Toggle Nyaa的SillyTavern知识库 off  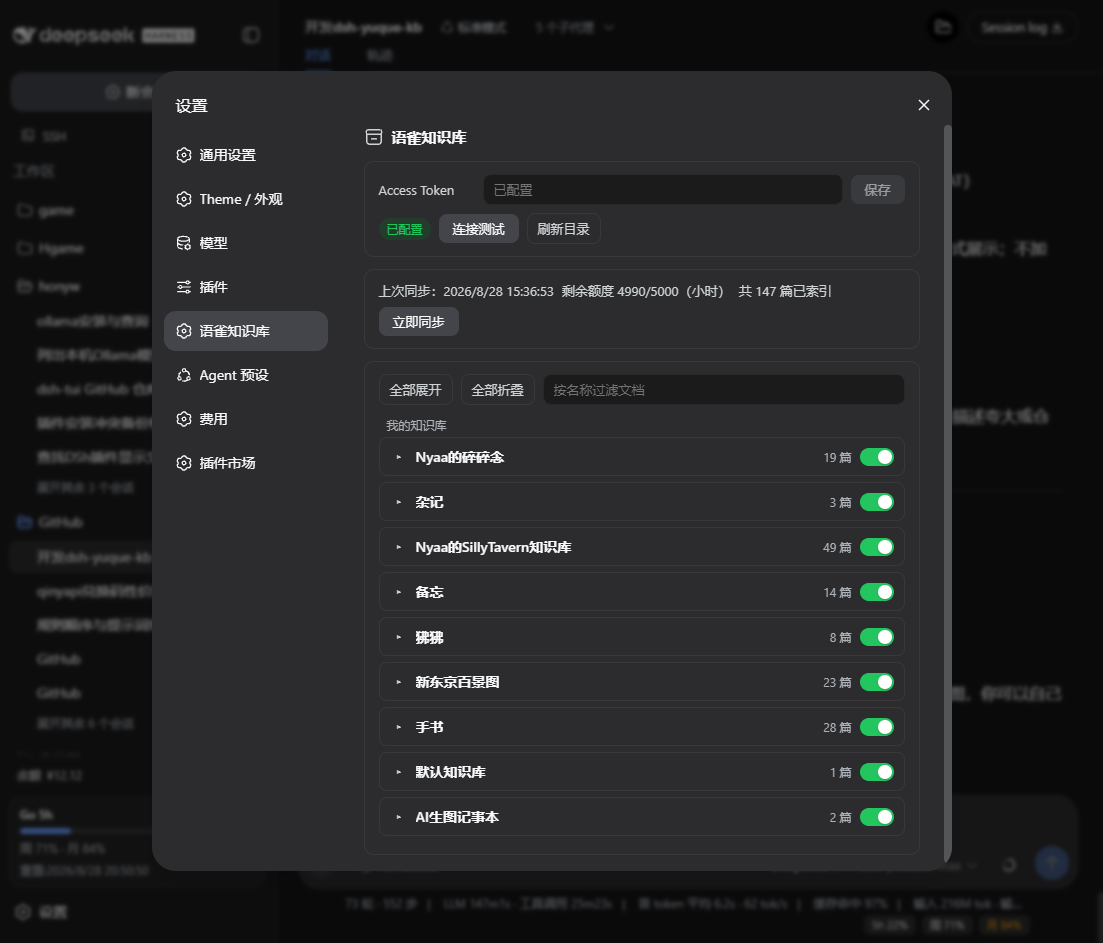coord(876,547)
